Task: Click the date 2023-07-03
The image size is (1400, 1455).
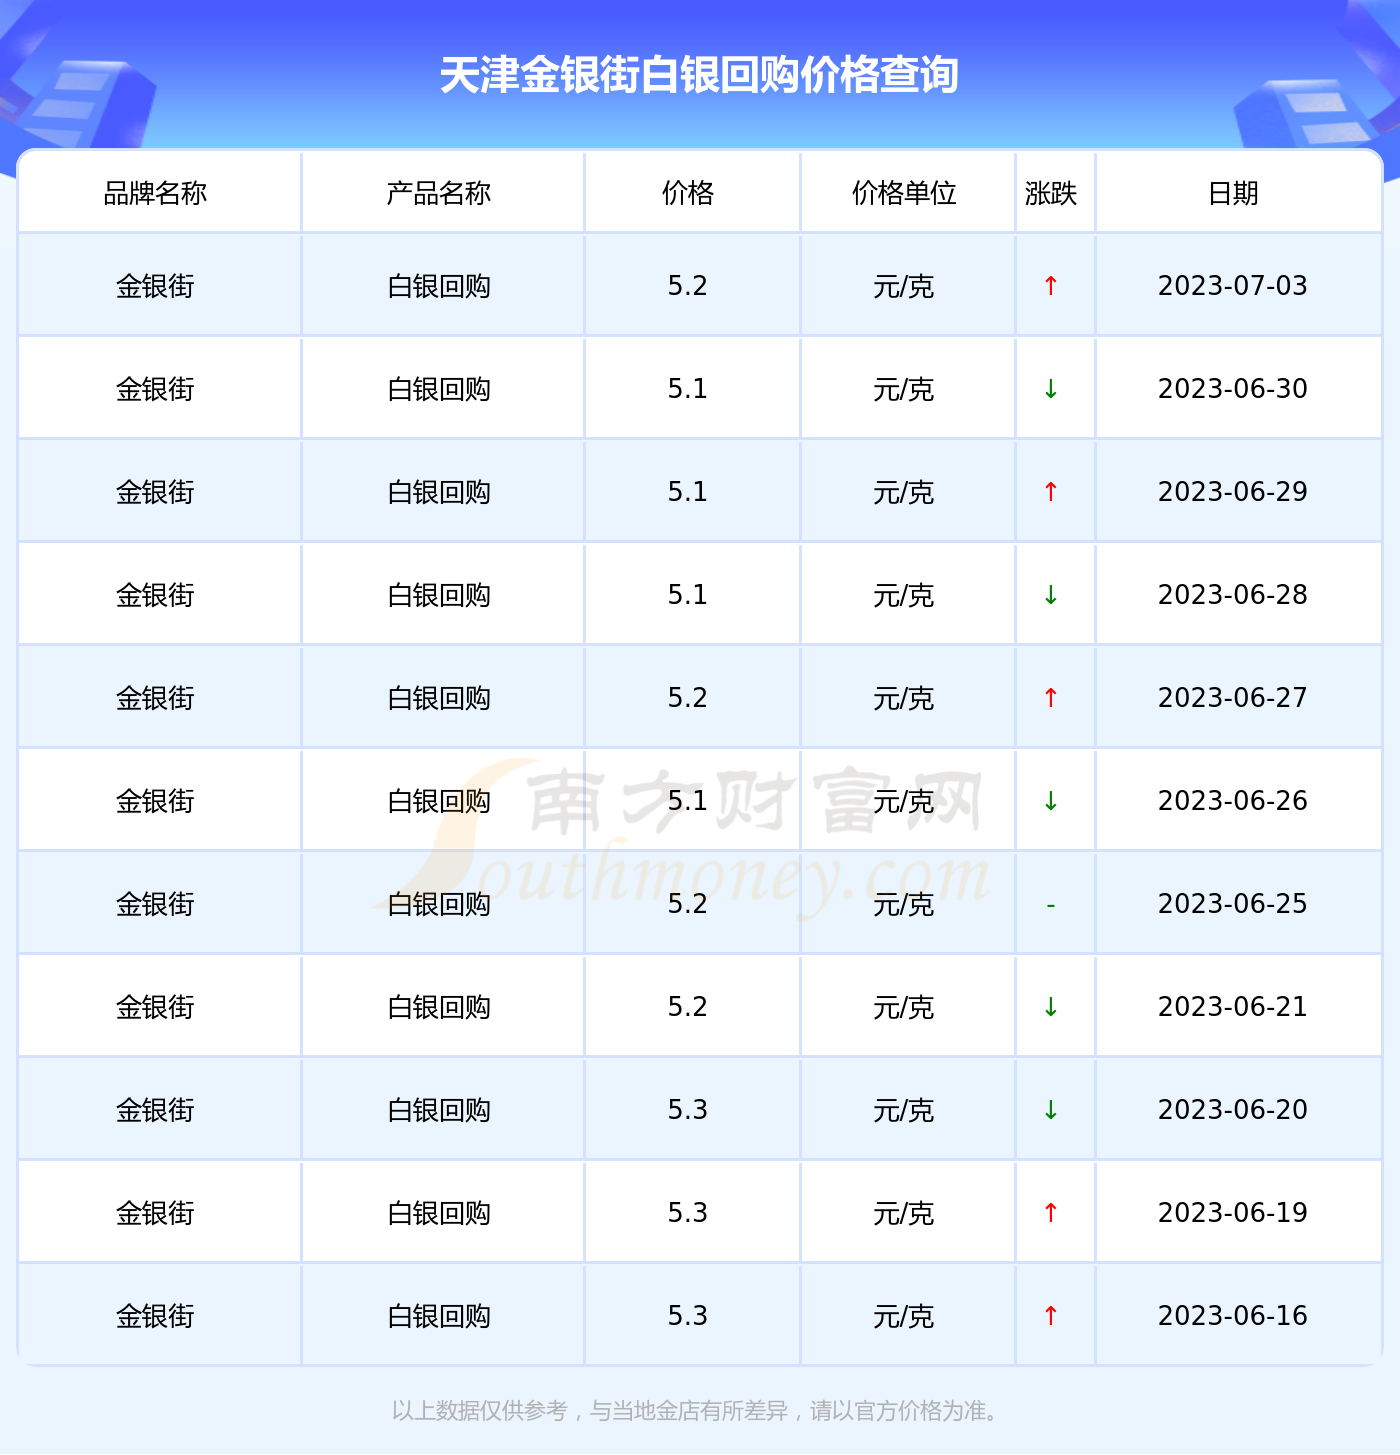Action: point(1233,286)
